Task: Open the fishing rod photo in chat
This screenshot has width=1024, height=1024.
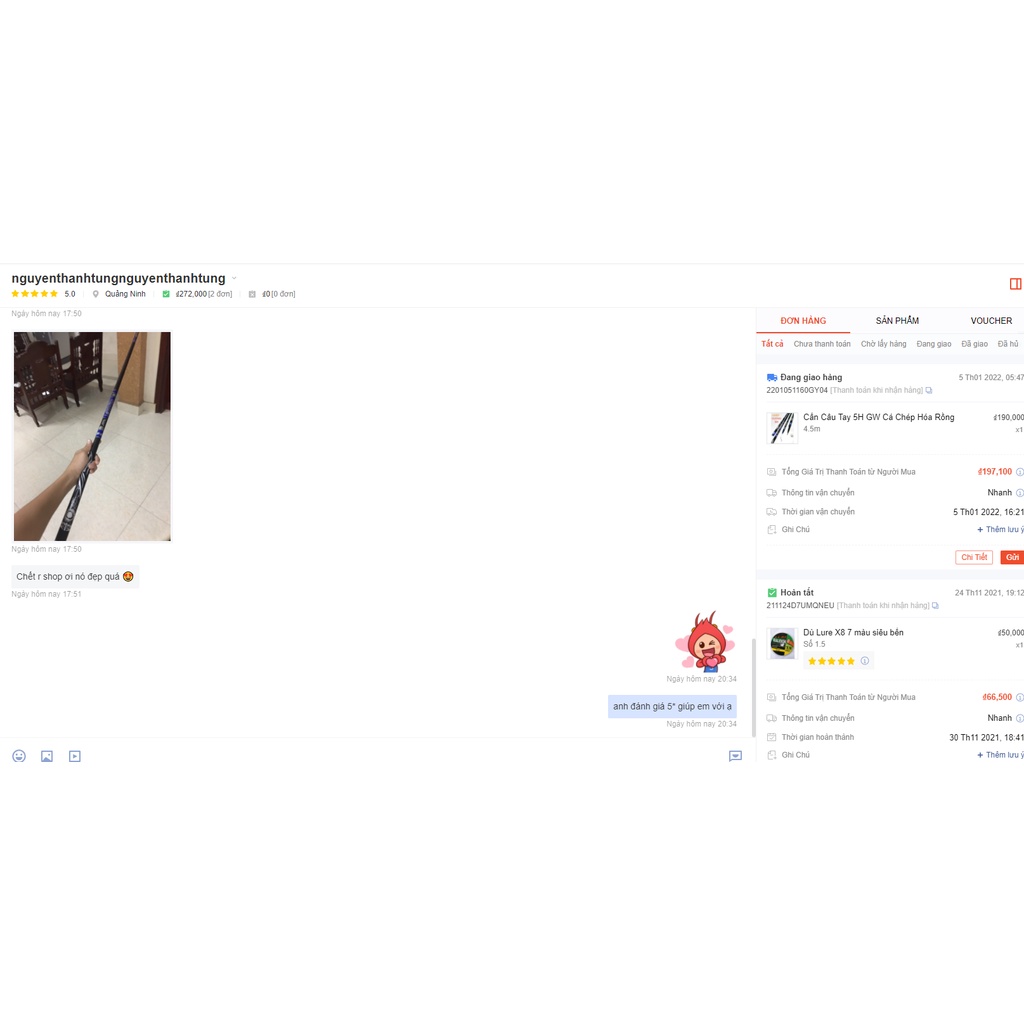Action: 92,436
